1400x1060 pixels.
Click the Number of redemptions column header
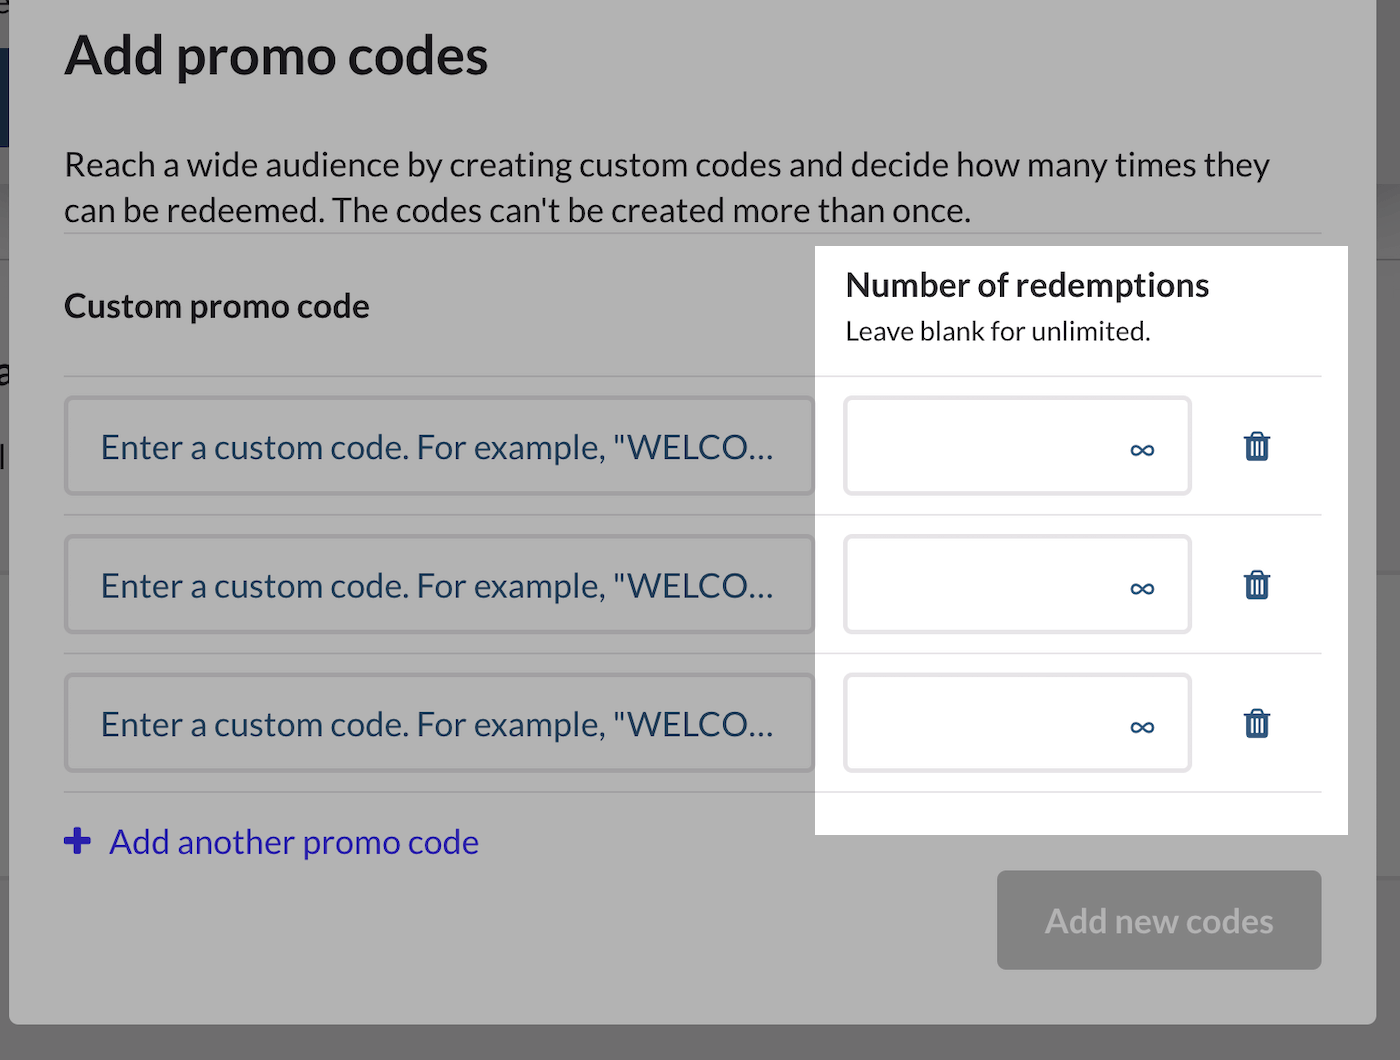(1027, 286)
